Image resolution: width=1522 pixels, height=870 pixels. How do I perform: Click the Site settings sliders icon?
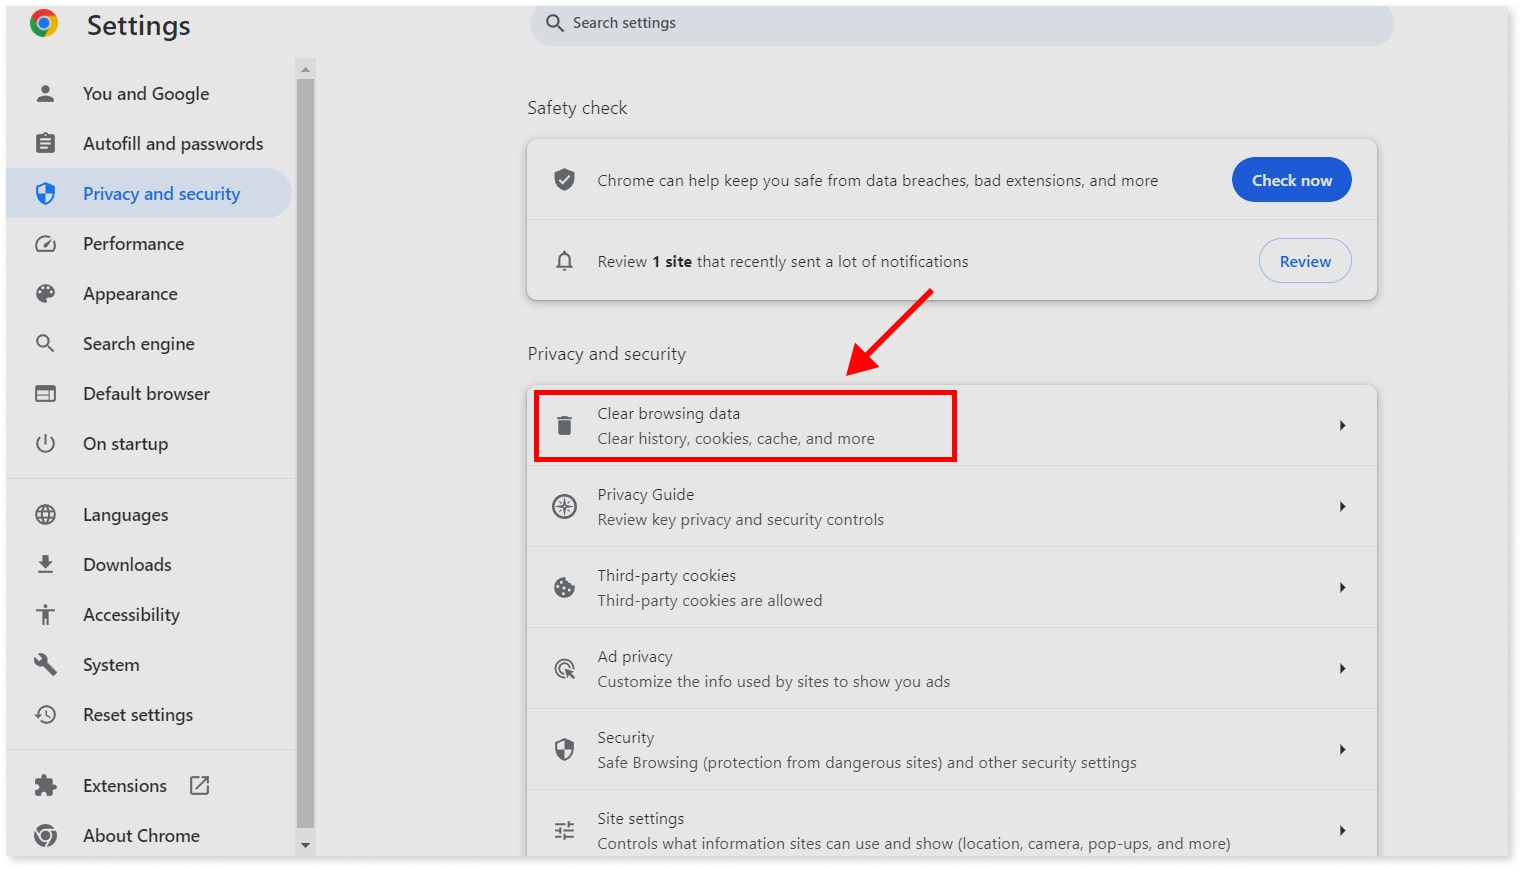[564, 830]
